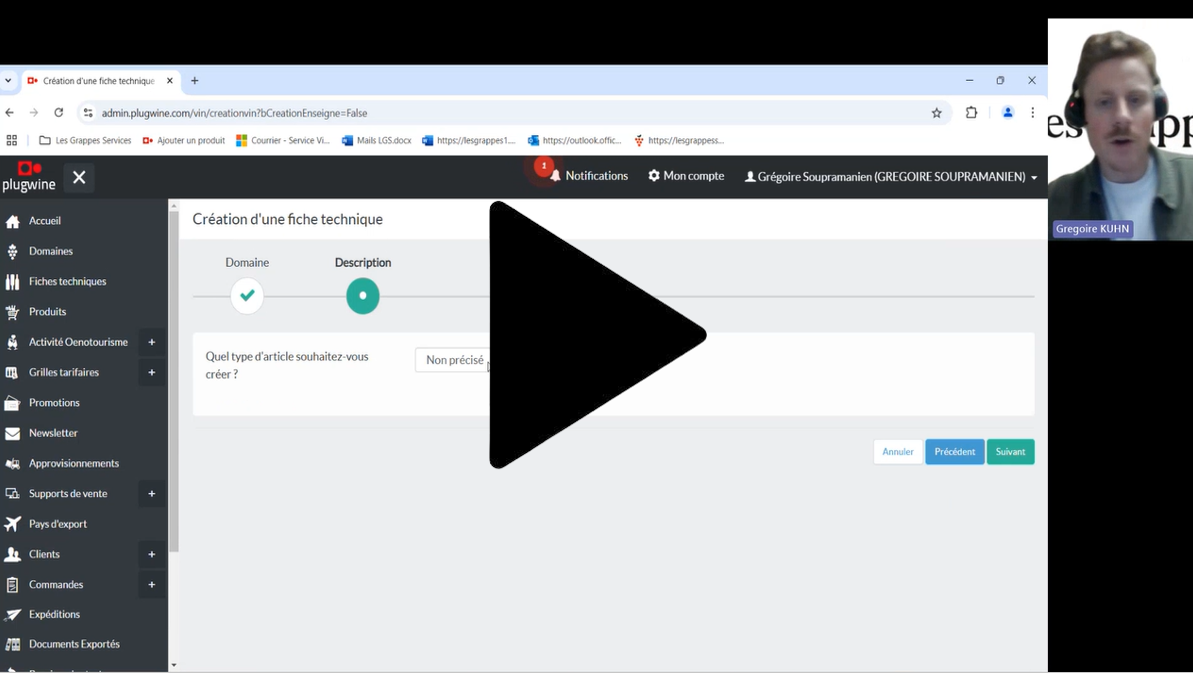
Task: Open the Chrome profile avatar icon
Action: point(1008,113)
